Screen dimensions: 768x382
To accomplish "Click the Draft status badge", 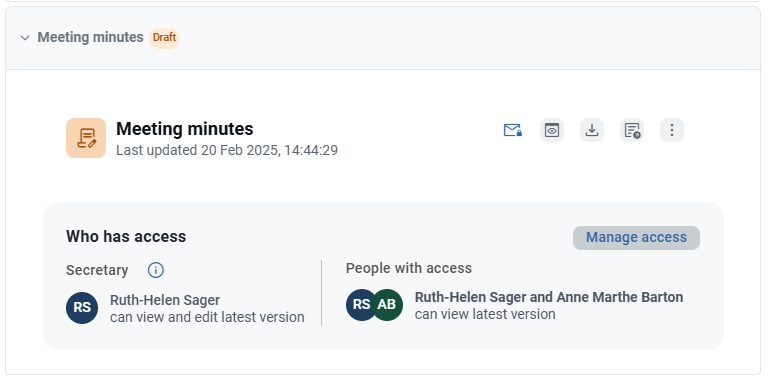I will [165, 38].
